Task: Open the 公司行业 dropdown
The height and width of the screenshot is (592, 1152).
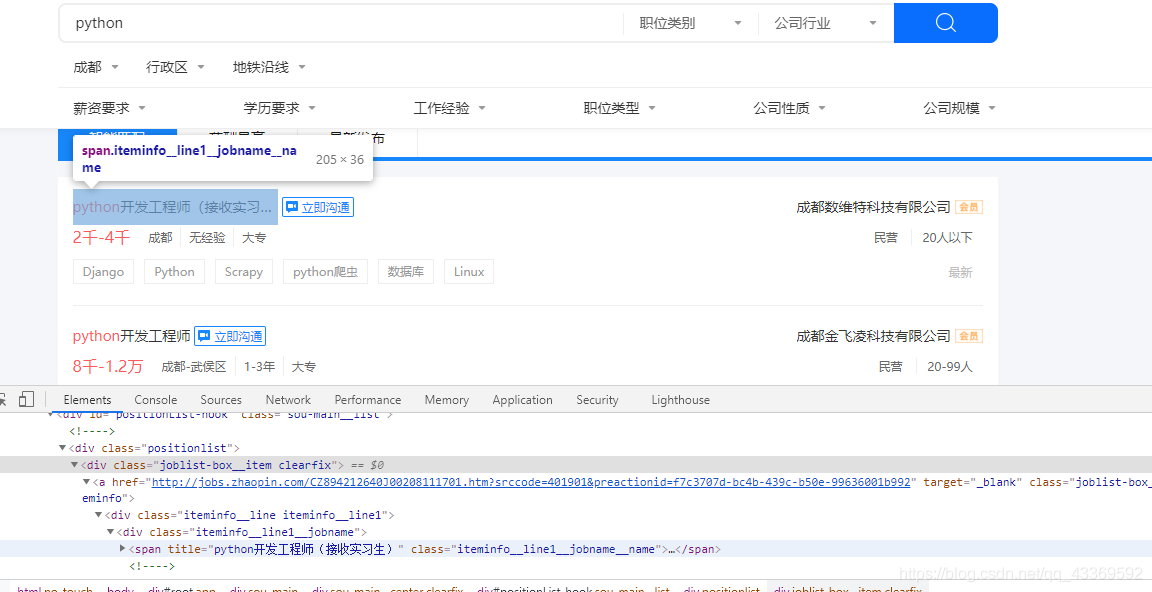Action: 825,20
